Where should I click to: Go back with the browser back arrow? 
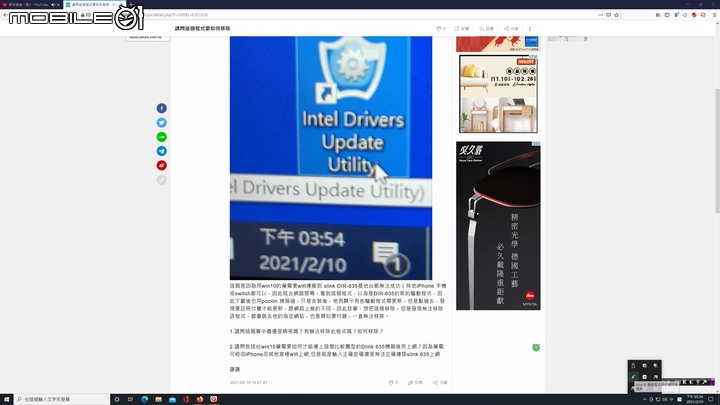click(x=5, y=15)
